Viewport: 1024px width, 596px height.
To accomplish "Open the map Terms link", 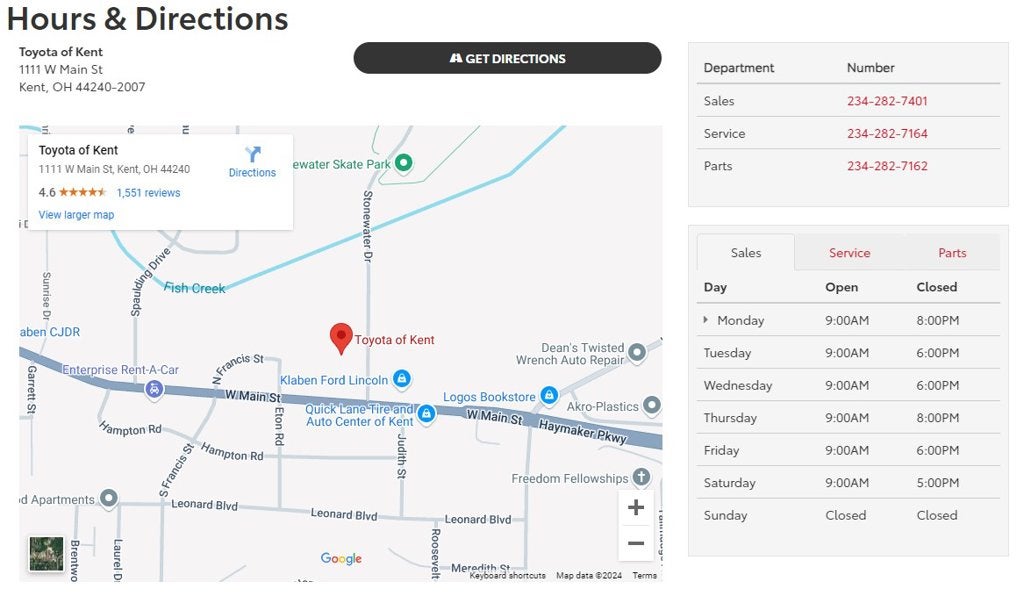I will coord(645,576).
